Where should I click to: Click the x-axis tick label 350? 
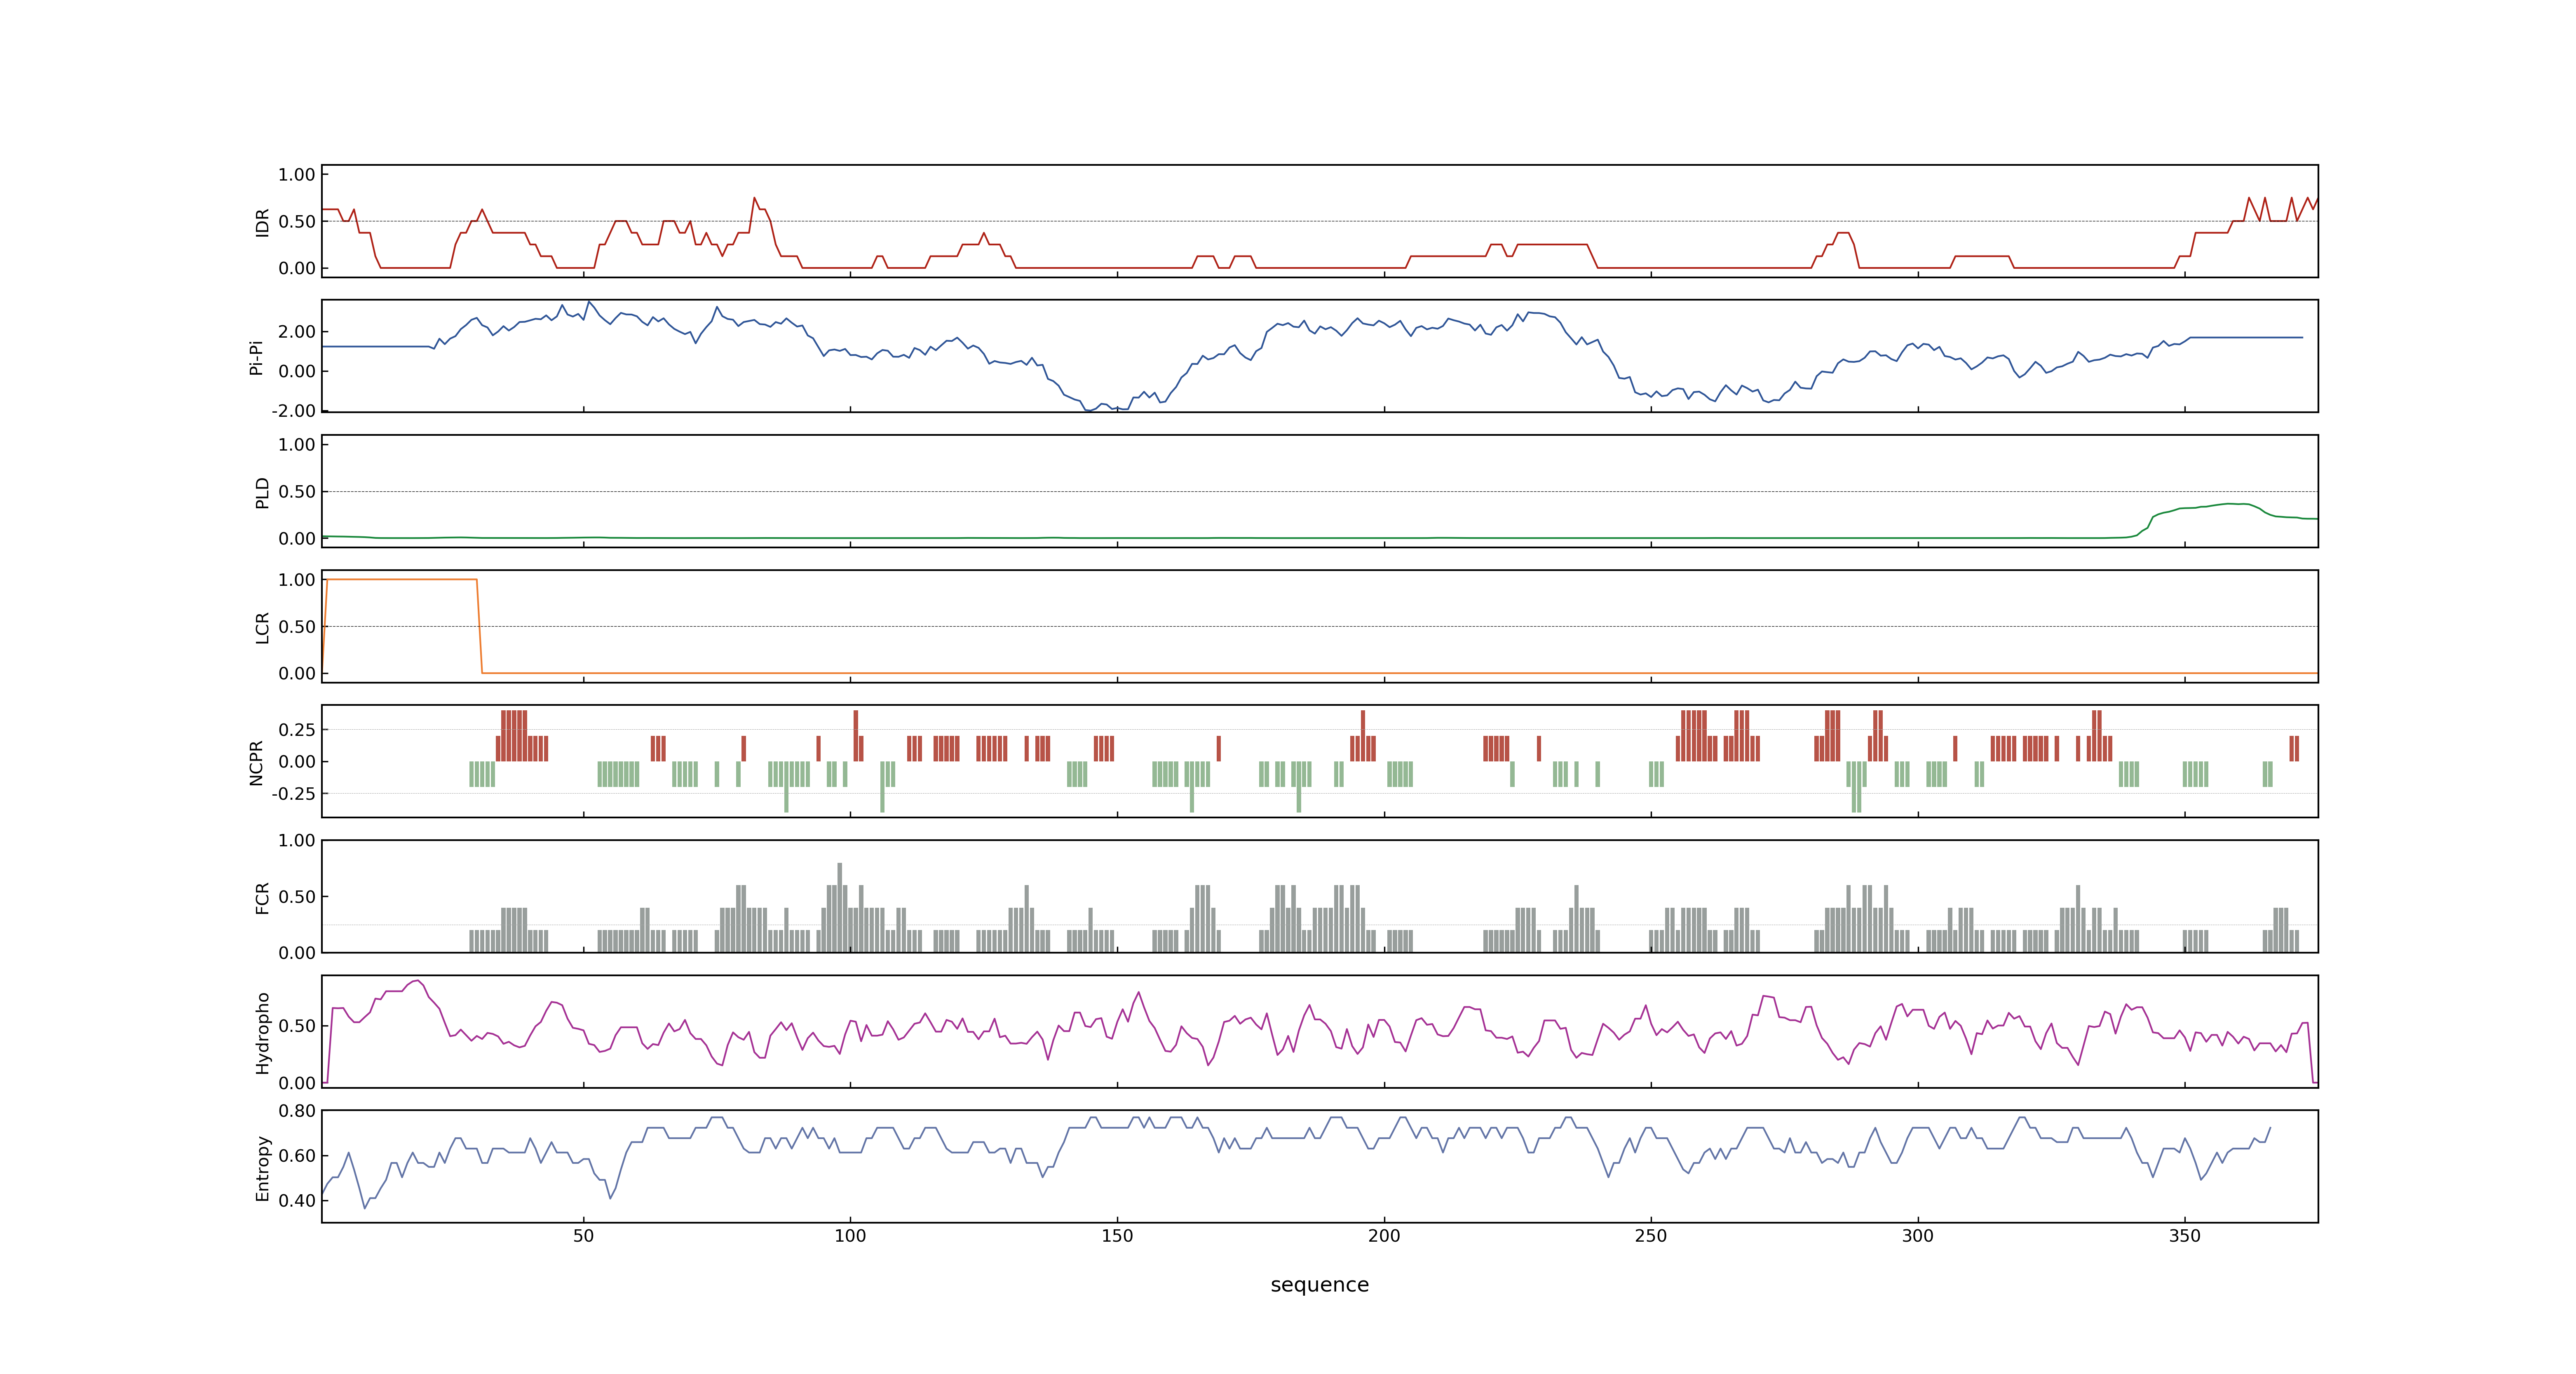click(x=2185, y=1236)
